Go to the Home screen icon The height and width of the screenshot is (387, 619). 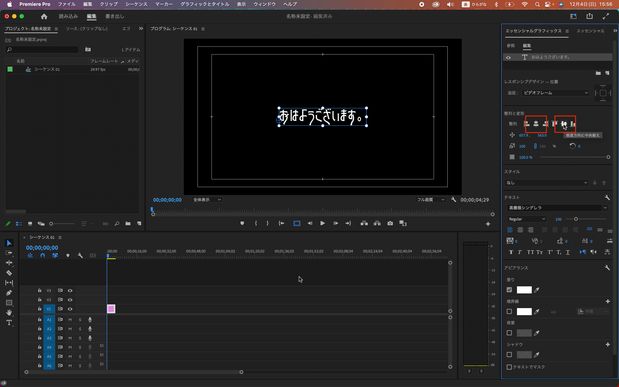point(44,16)
